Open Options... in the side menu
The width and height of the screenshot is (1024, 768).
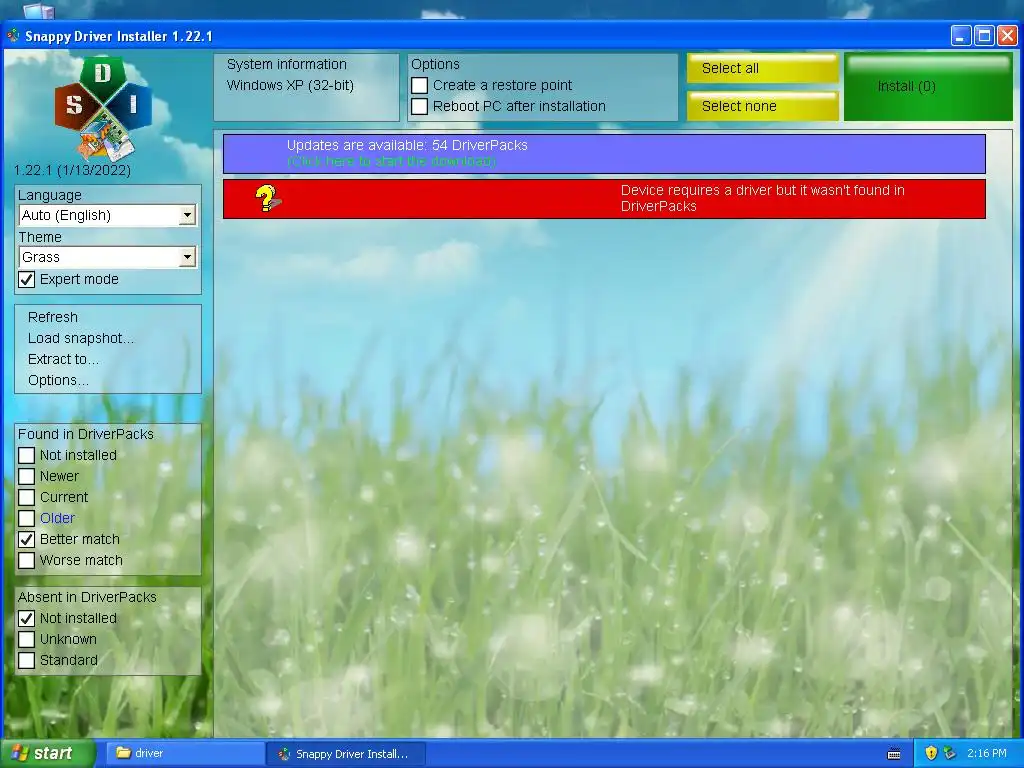coord(58,380)
